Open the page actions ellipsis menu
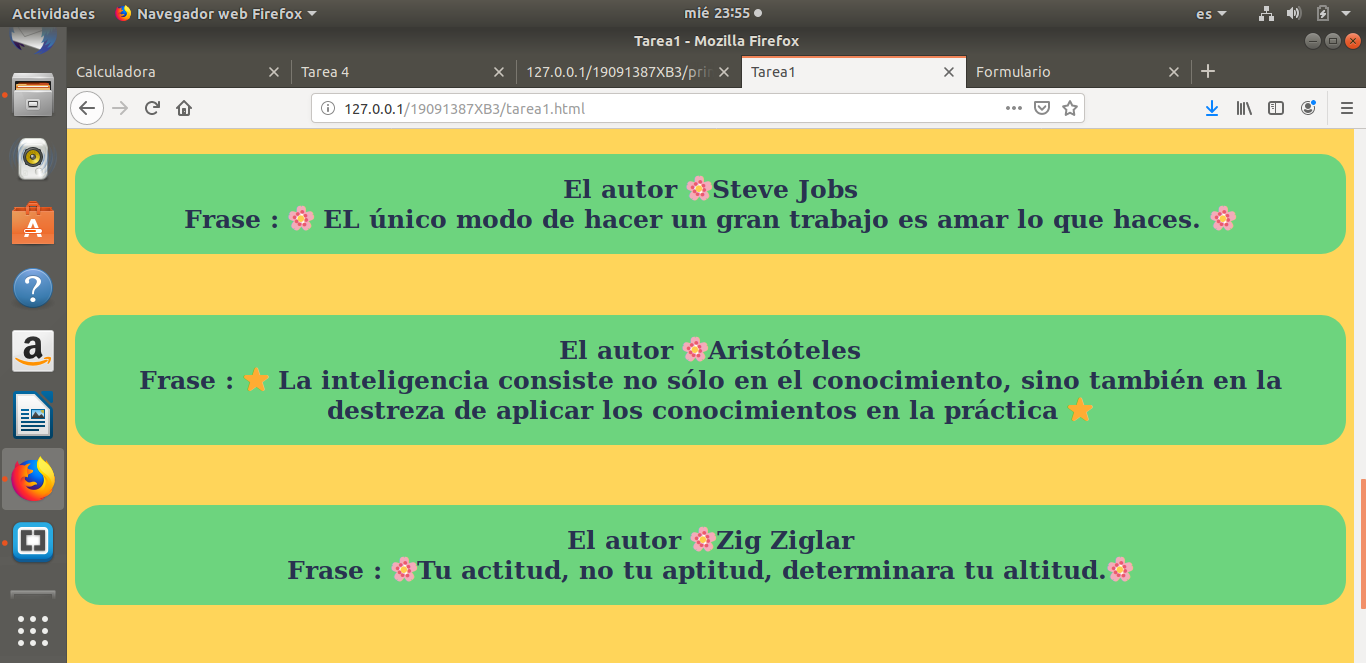Image resolution: width=1366 pixels, height=663 pixels. [1014, 108]
